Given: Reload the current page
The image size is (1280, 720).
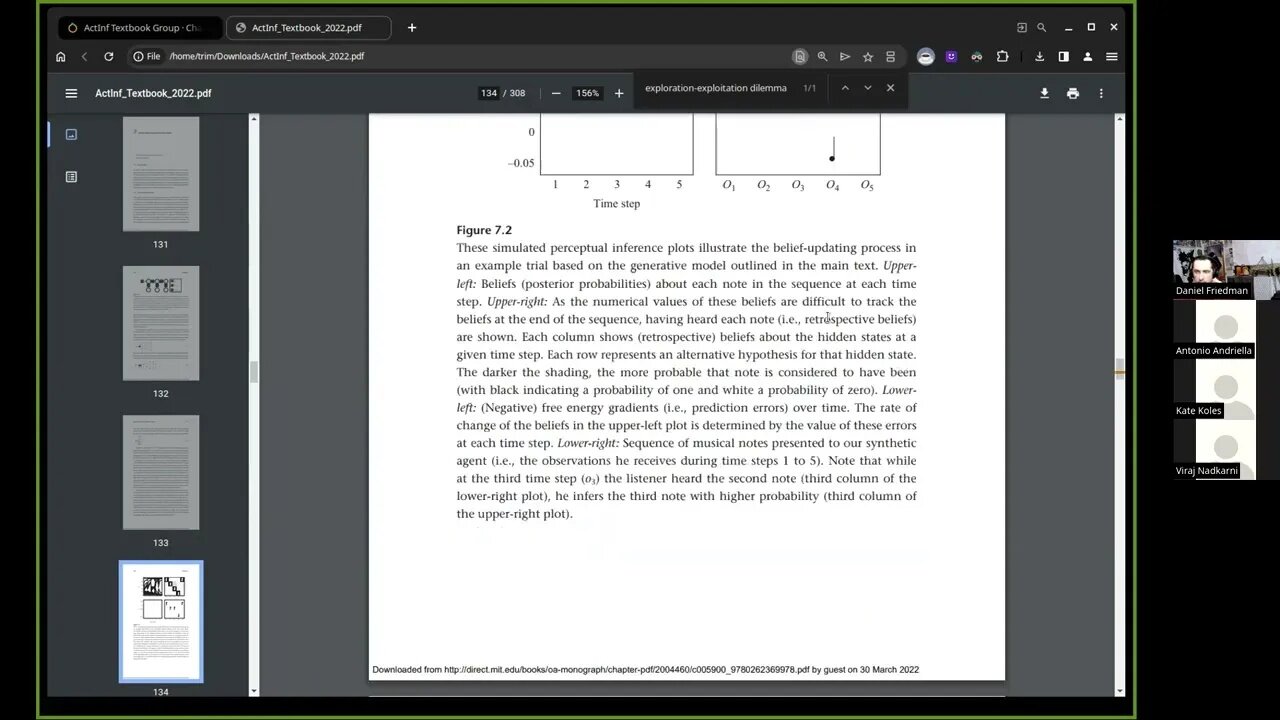Looking at the screenshot, I should 108,56.
